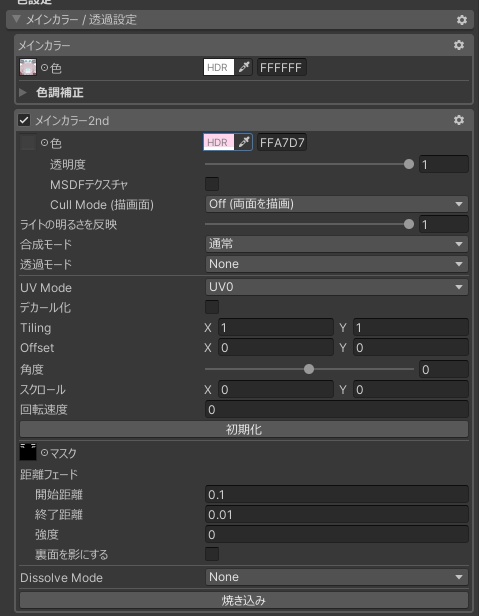Click the 回転速度 value field

pyautogui.click(x=337, y=409)
